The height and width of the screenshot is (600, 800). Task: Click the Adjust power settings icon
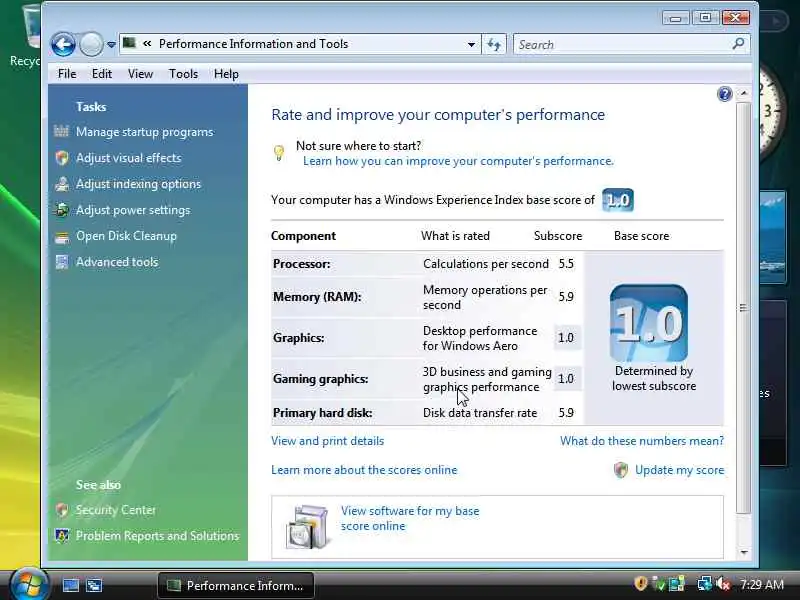[62, 210]
